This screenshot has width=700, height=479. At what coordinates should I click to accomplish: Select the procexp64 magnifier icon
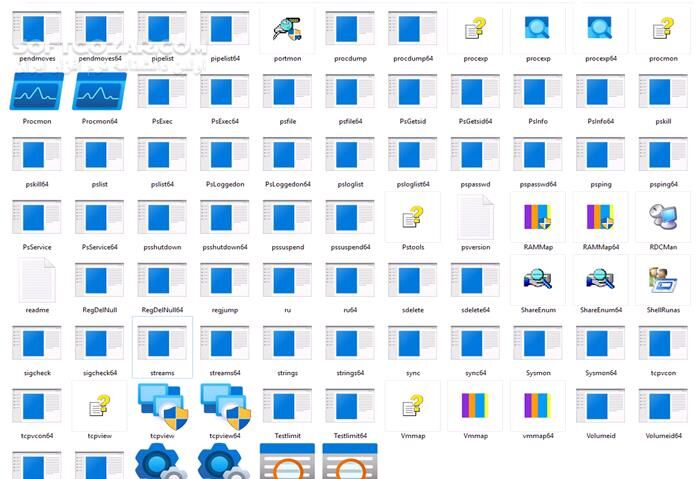[x=600, y=30]
